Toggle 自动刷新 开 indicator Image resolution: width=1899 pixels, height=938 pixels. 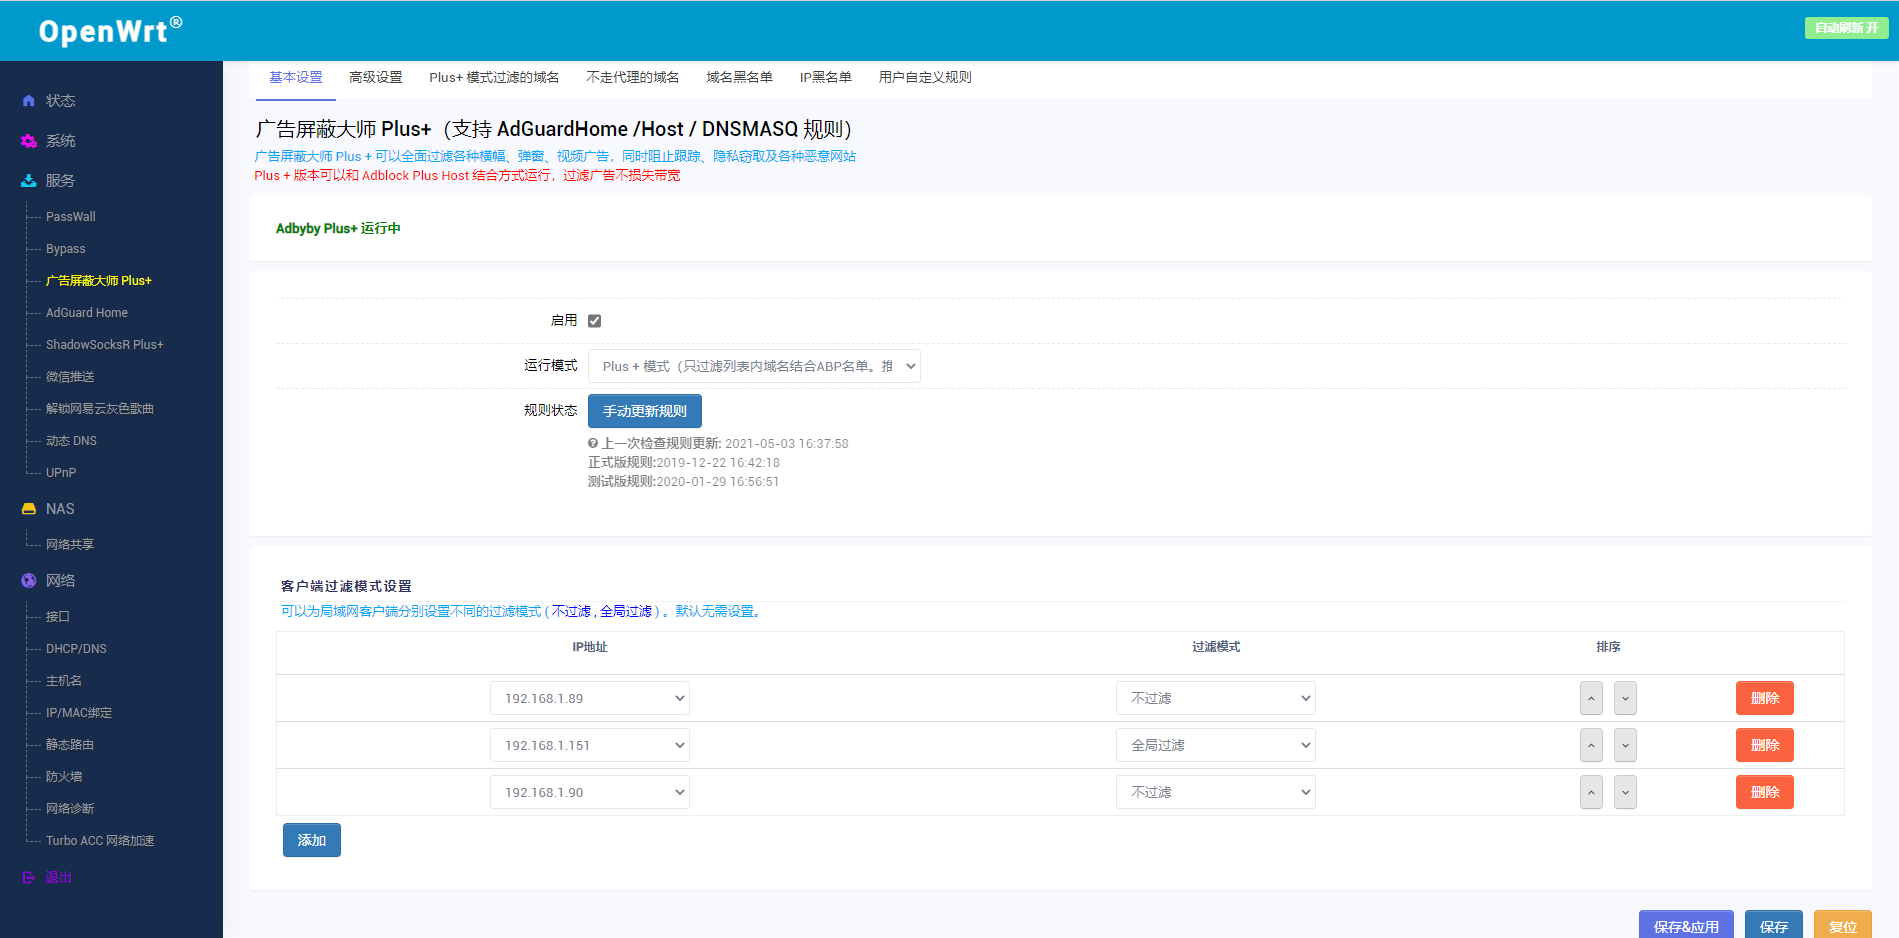pos(1846,28)
